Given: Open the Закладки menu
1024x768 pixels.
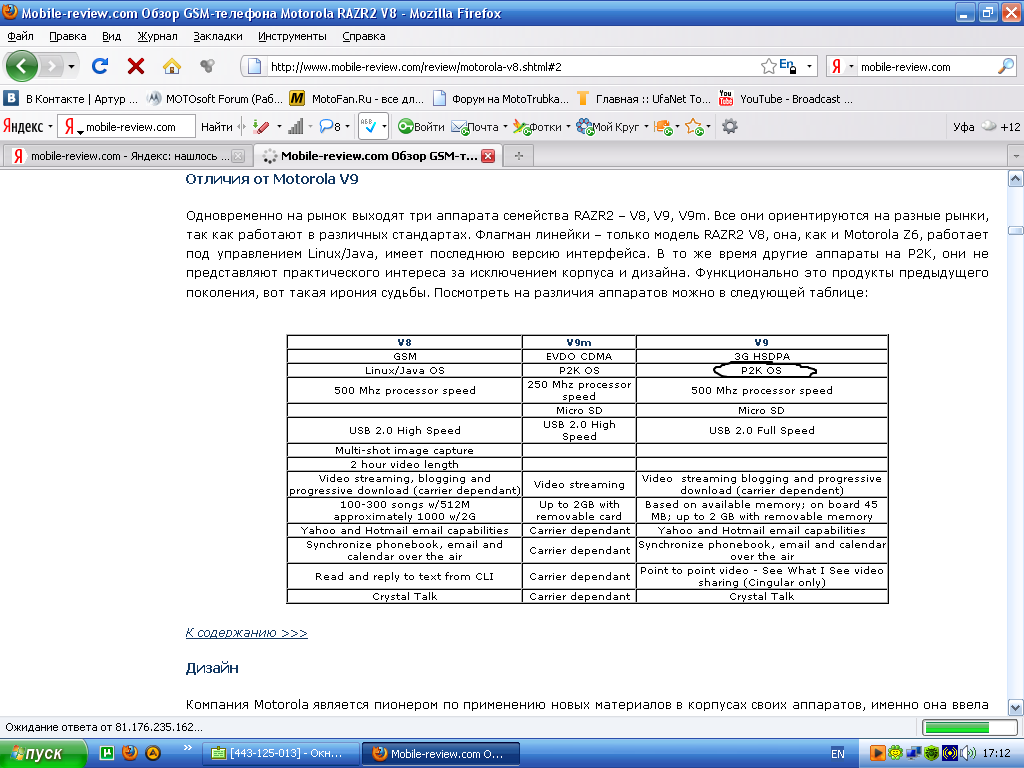Looking at the screenshot, I should (217, 37).
